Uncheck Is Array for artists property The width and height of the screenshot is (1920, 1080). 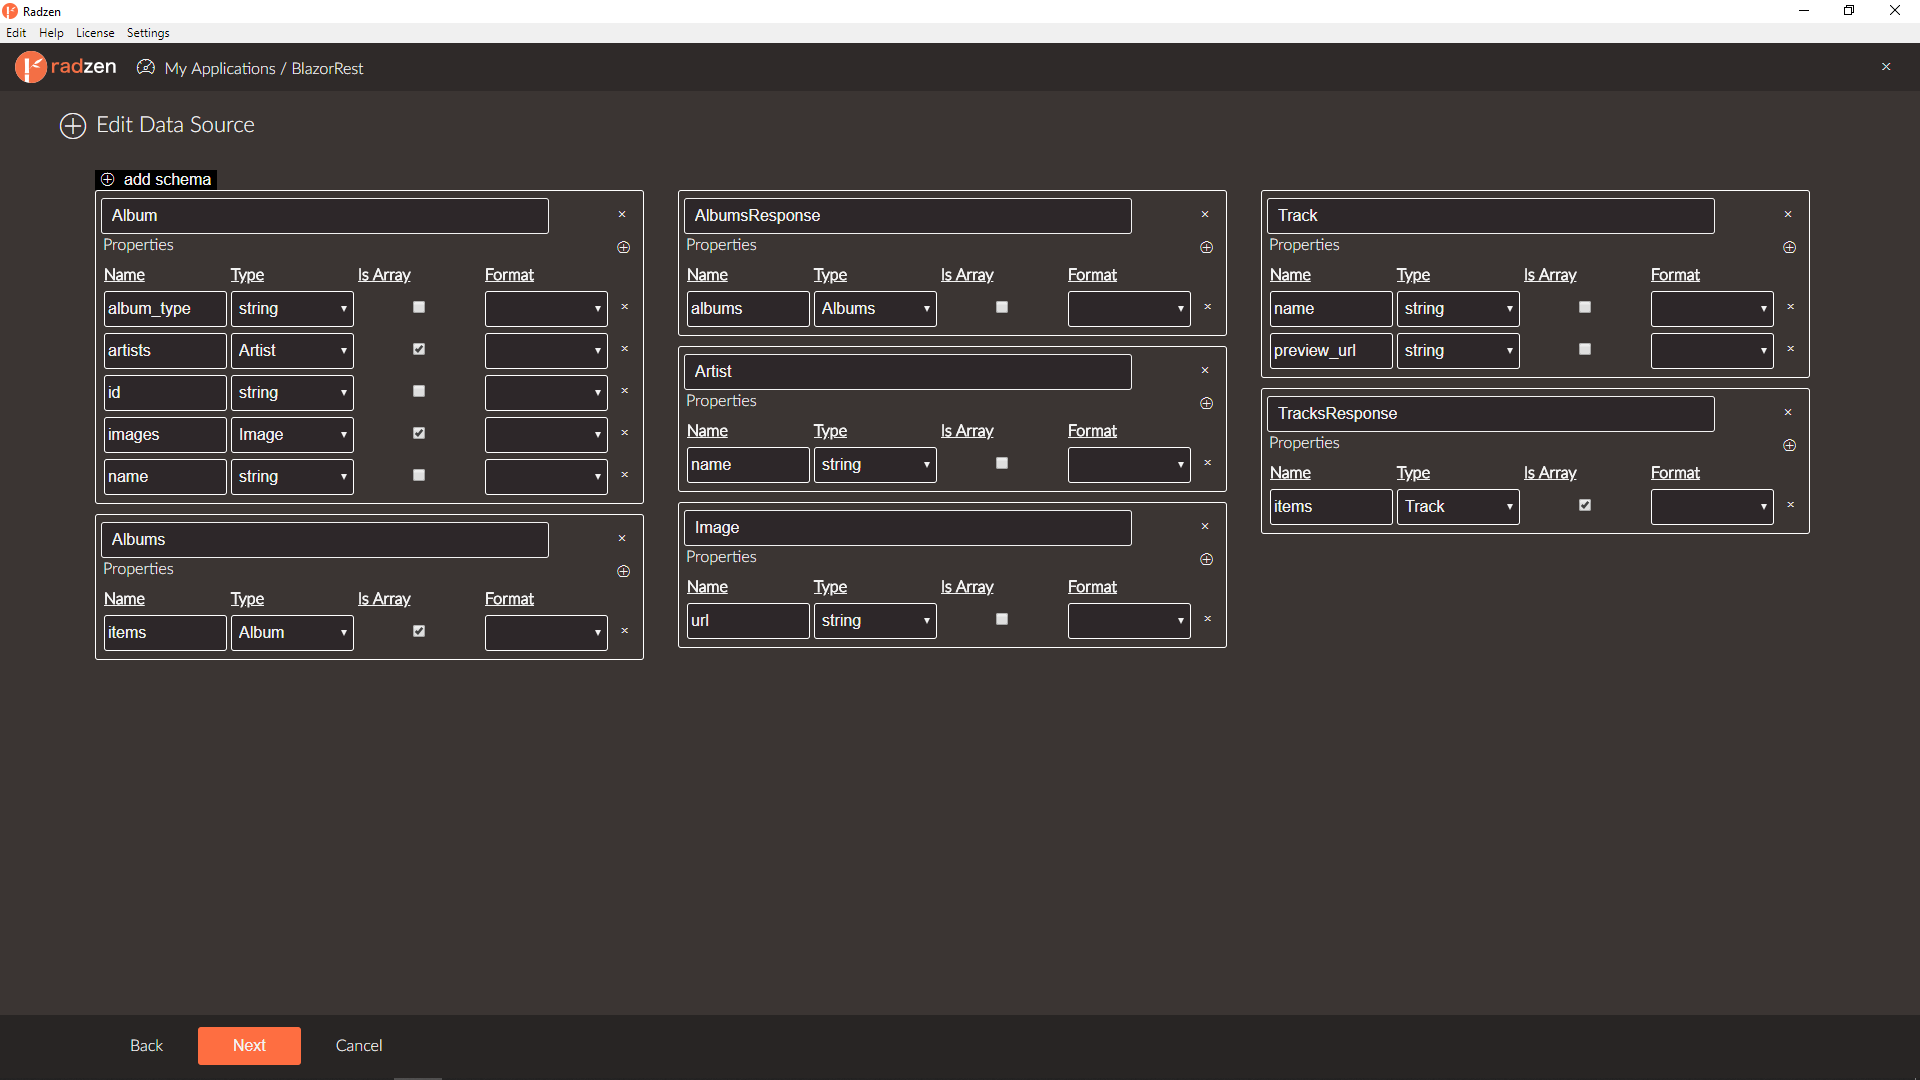419,349
